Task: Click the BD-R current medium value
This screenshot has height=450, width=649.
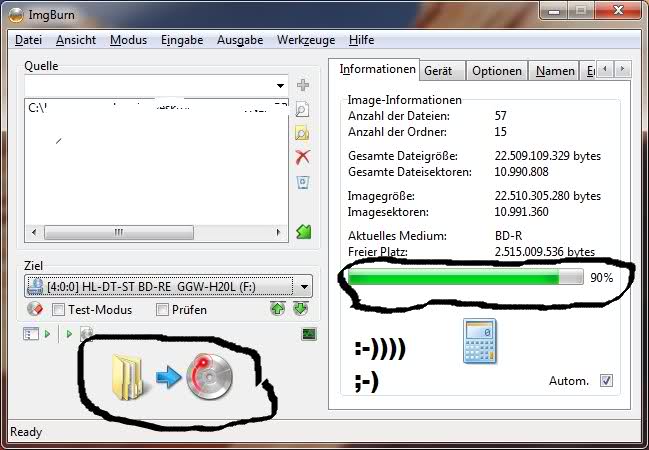Action: tap(508, 236)
